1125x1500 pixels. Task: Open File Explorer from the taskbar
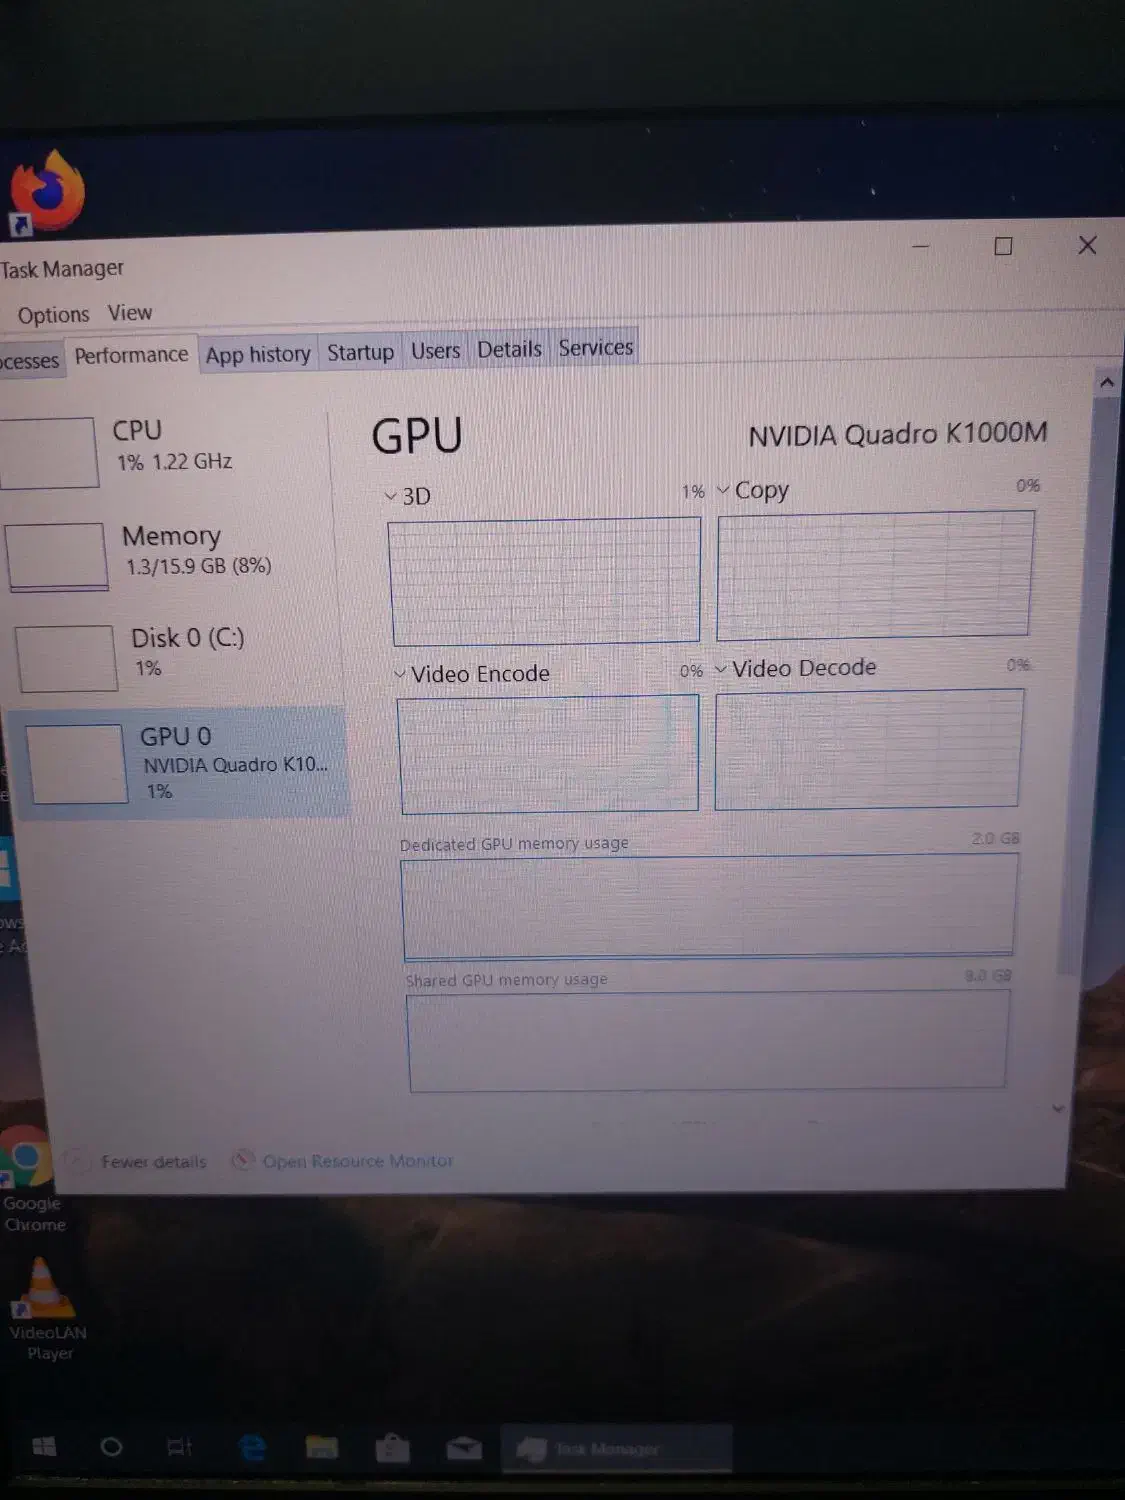(x=322, y=1447)
